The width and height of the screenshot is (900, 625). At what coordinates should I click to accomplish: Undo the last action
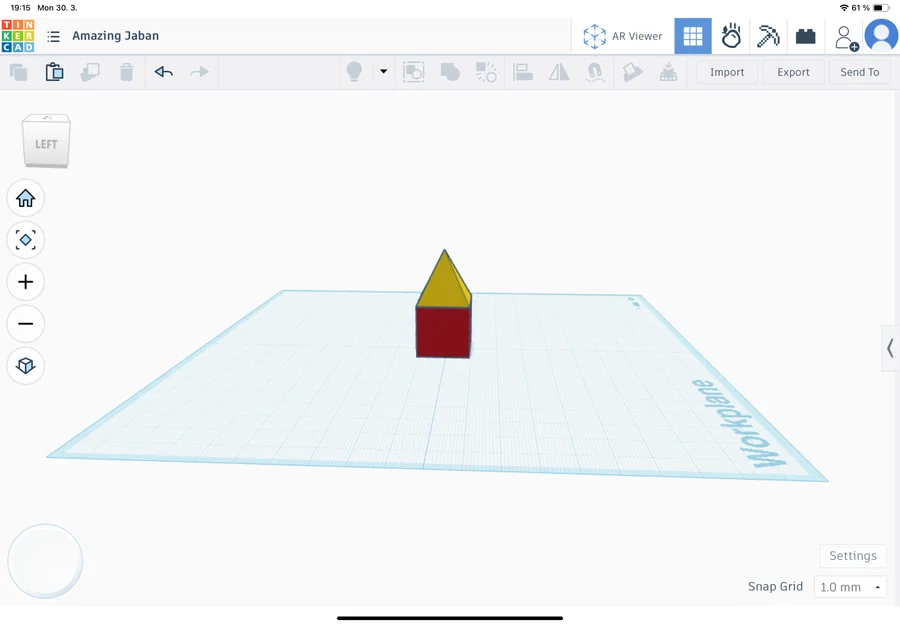[163, 71]
